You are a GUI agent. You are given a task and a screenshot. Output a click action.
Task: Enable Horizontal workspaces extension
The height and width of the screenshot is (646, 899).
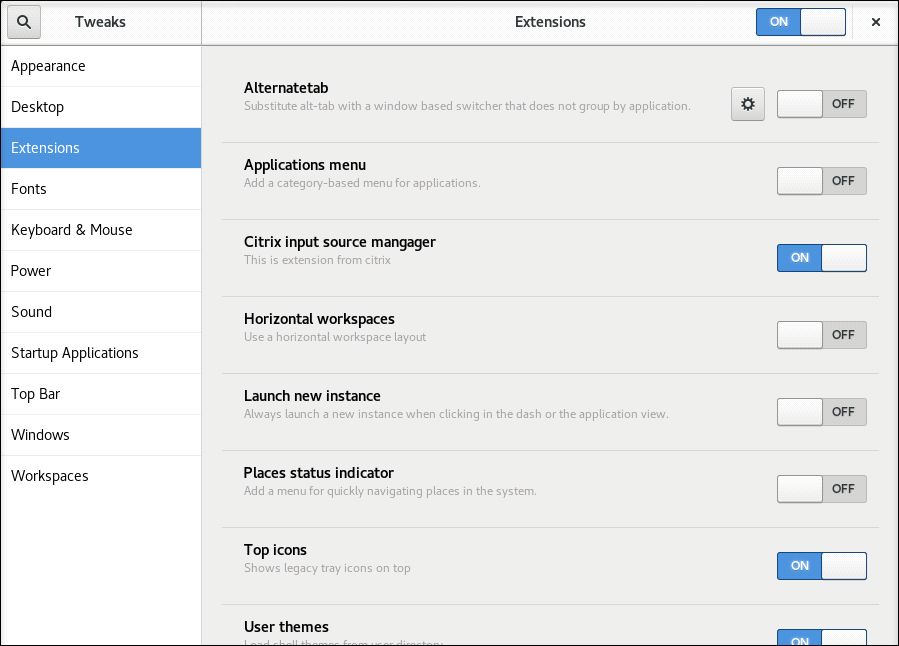821,335
